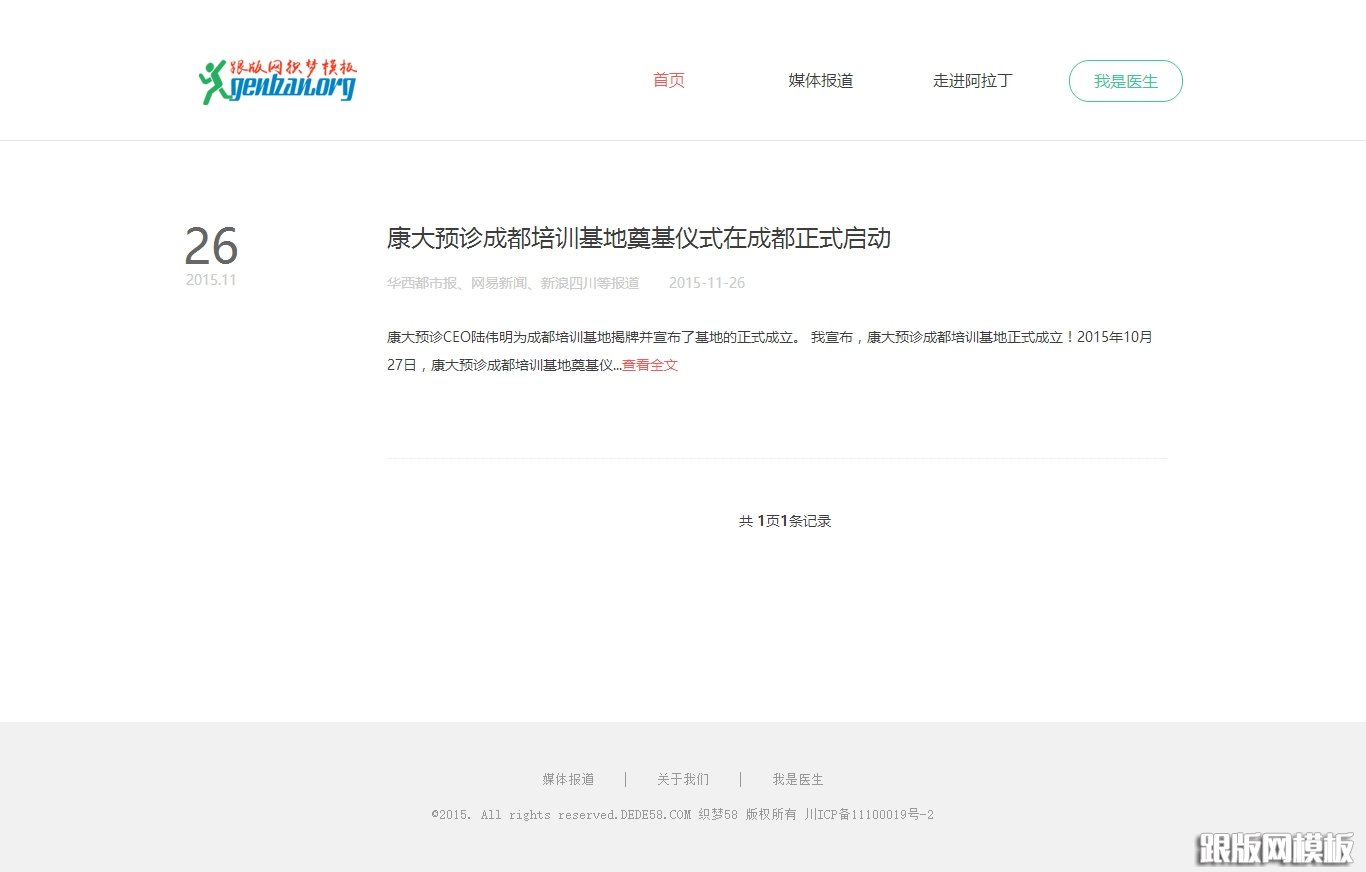Open the 媒体报道 navigation menu item
1366x872 pixels.
click(820, 81)
